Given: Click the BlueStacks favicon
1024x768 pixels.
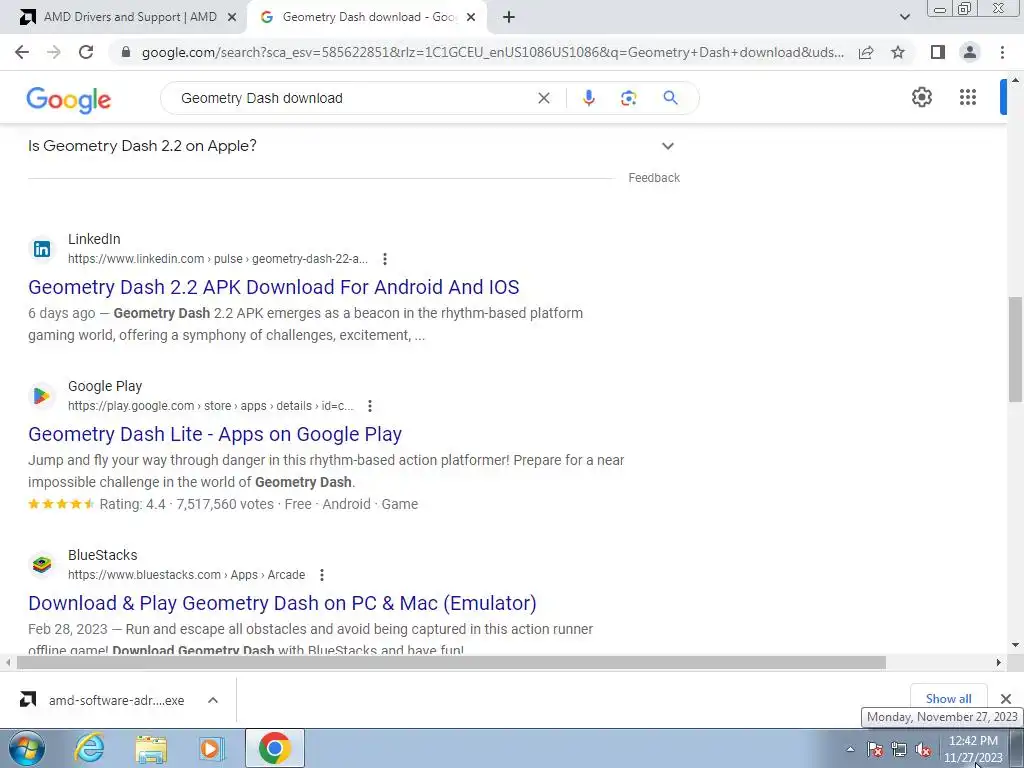Looking at the screenshot, I should click(42, 564).
